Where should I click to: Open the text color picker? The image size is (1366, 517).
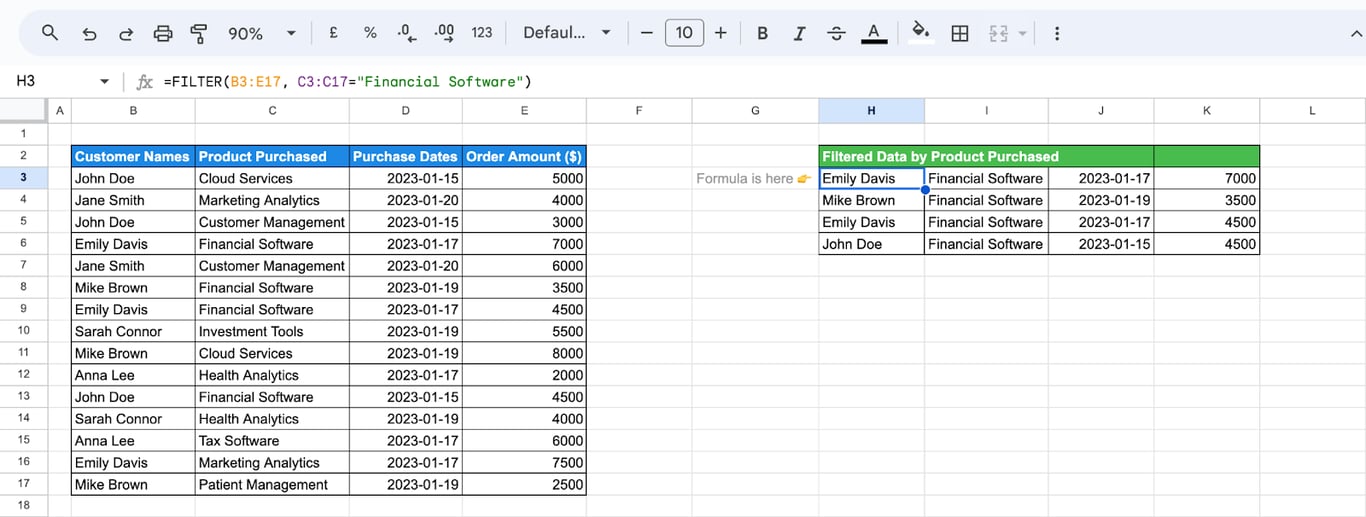874,33
